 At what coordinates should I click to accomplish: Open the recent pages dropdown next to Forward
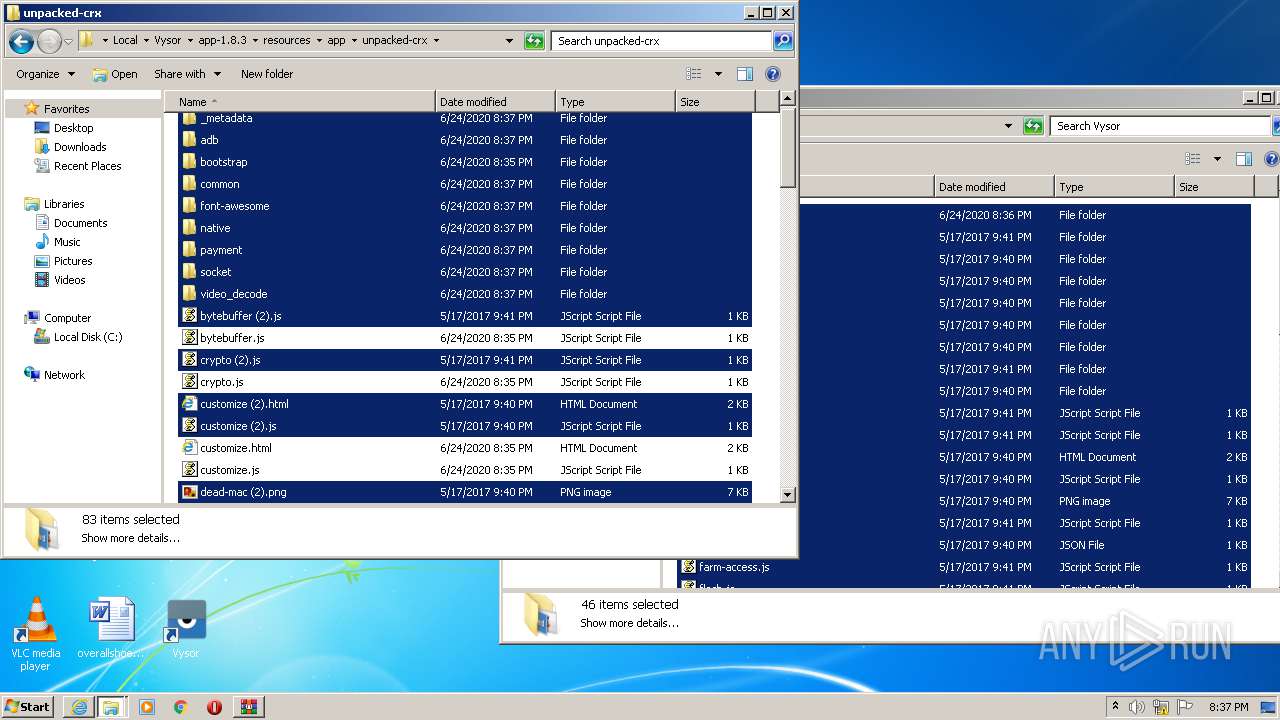(68, 42)
